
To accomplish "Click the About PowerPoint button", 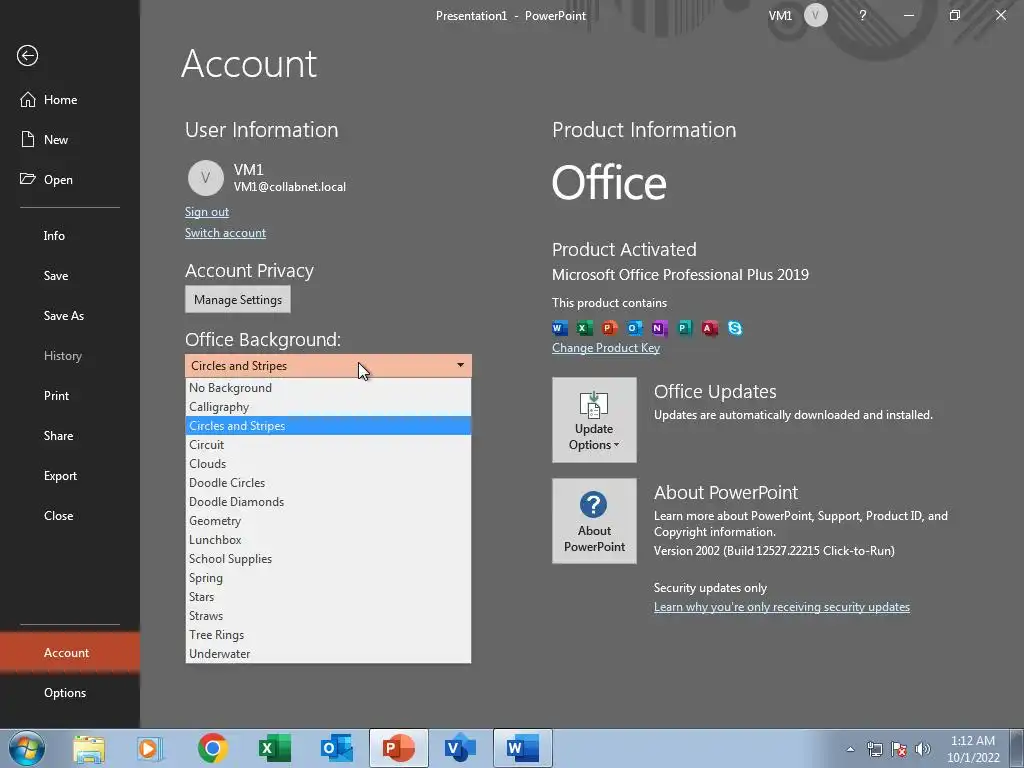I will [x=594, y=520].
